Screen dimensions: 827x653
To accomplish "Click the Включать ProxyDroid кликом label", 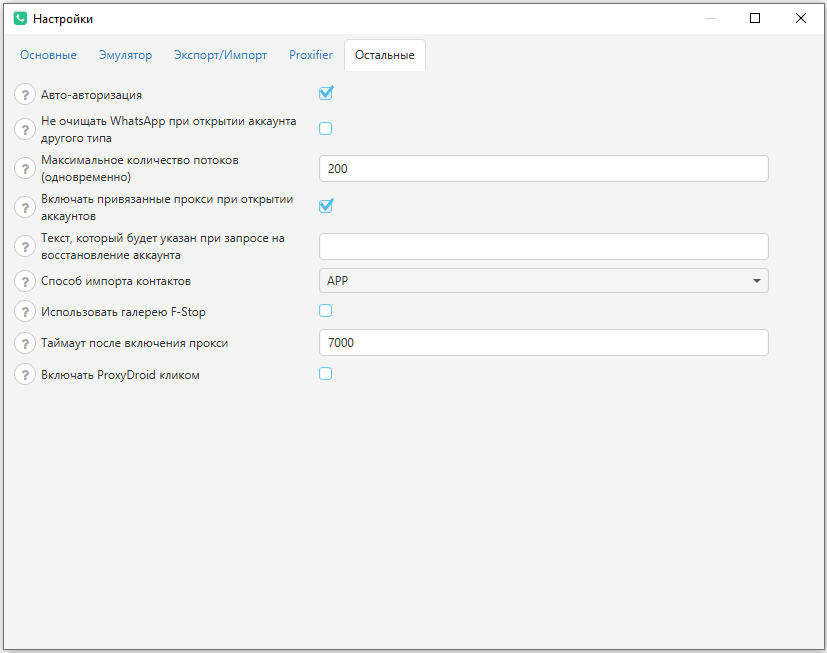I will (x=120, y=375).
